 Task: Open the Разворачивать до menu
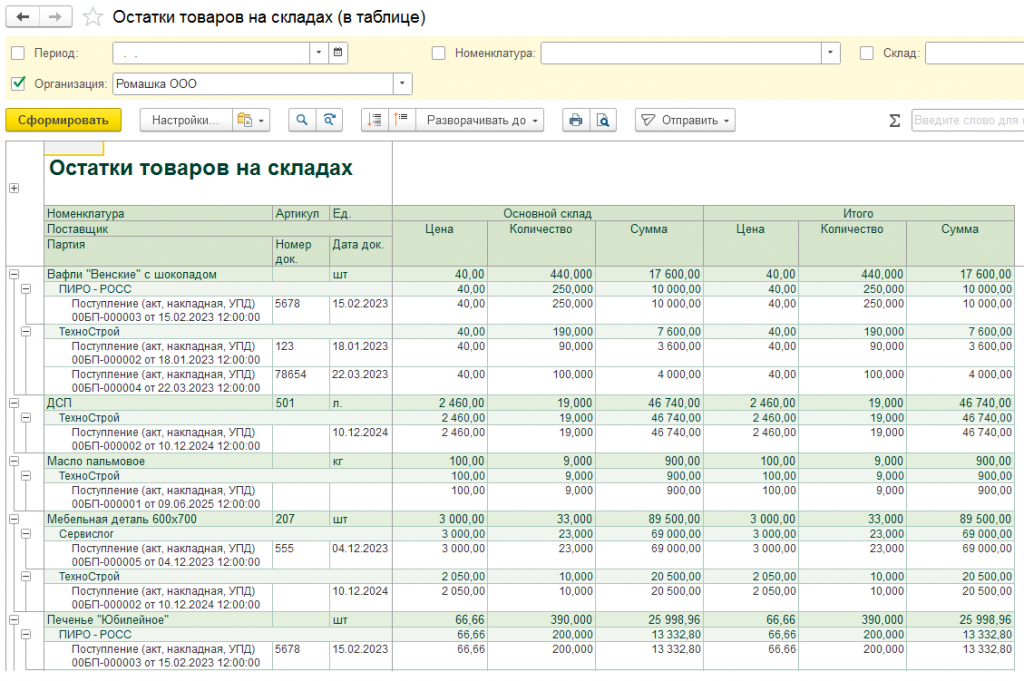coord(482,120)
